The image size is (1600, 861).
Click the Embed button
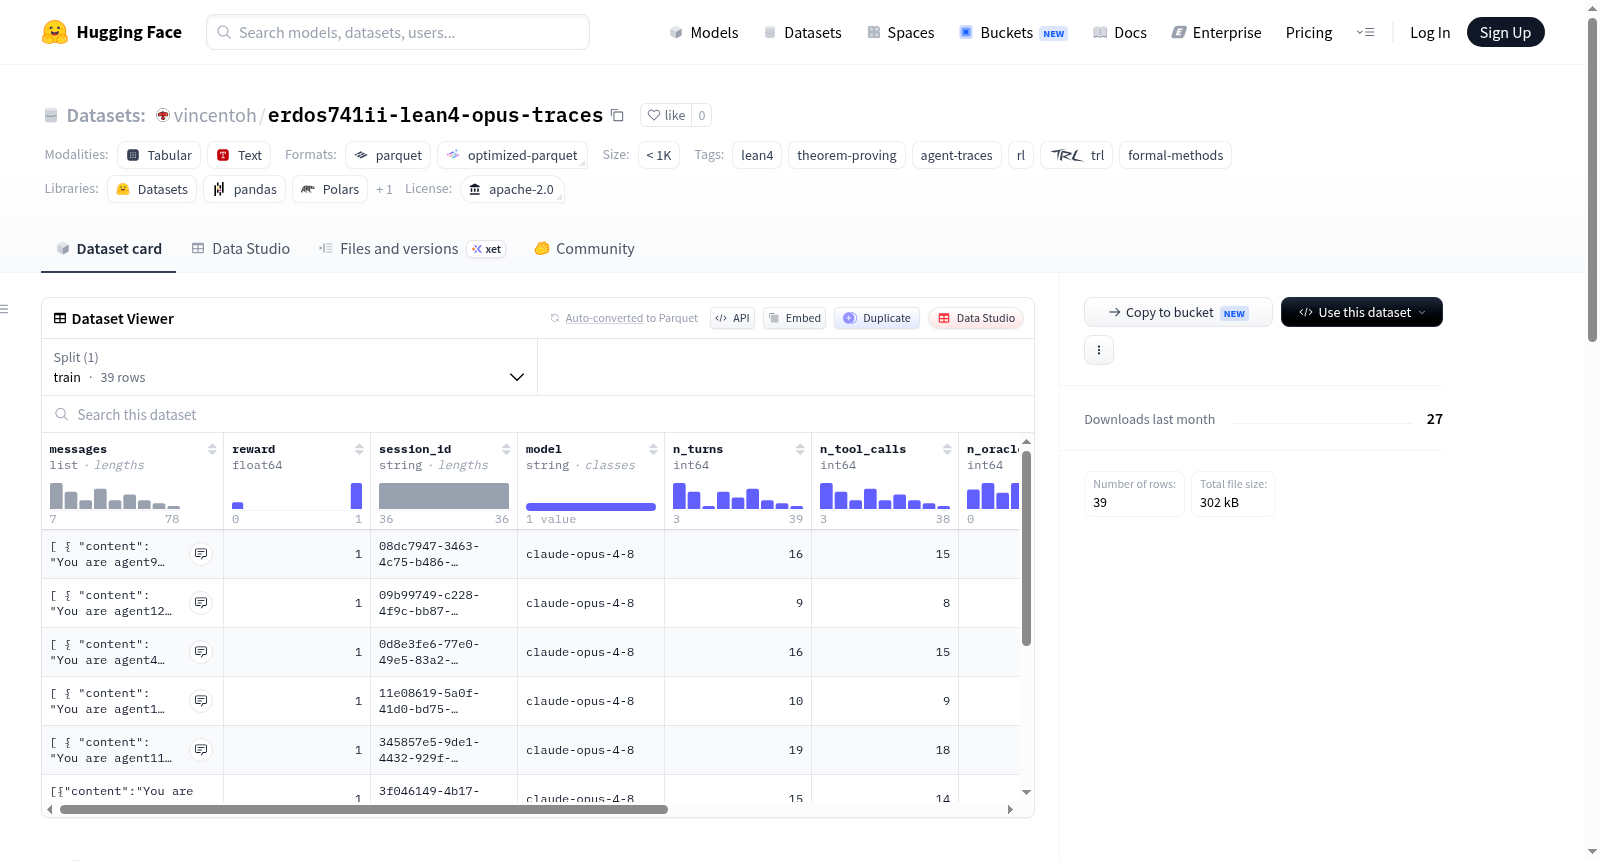coord(794,318)
